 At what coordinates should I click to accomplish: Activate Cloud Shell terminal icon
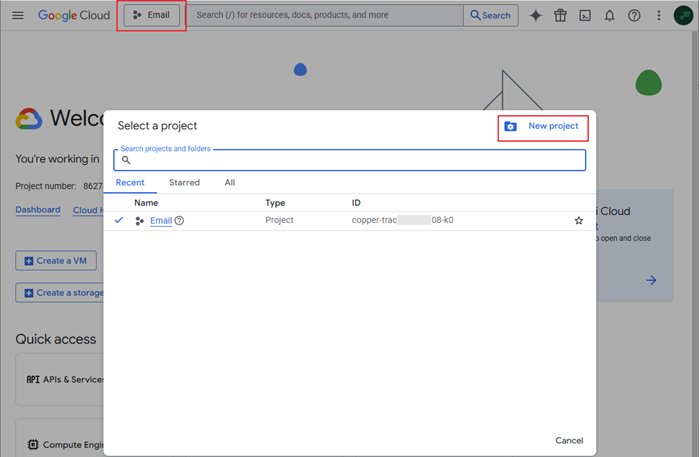click(x=585, y=16)
